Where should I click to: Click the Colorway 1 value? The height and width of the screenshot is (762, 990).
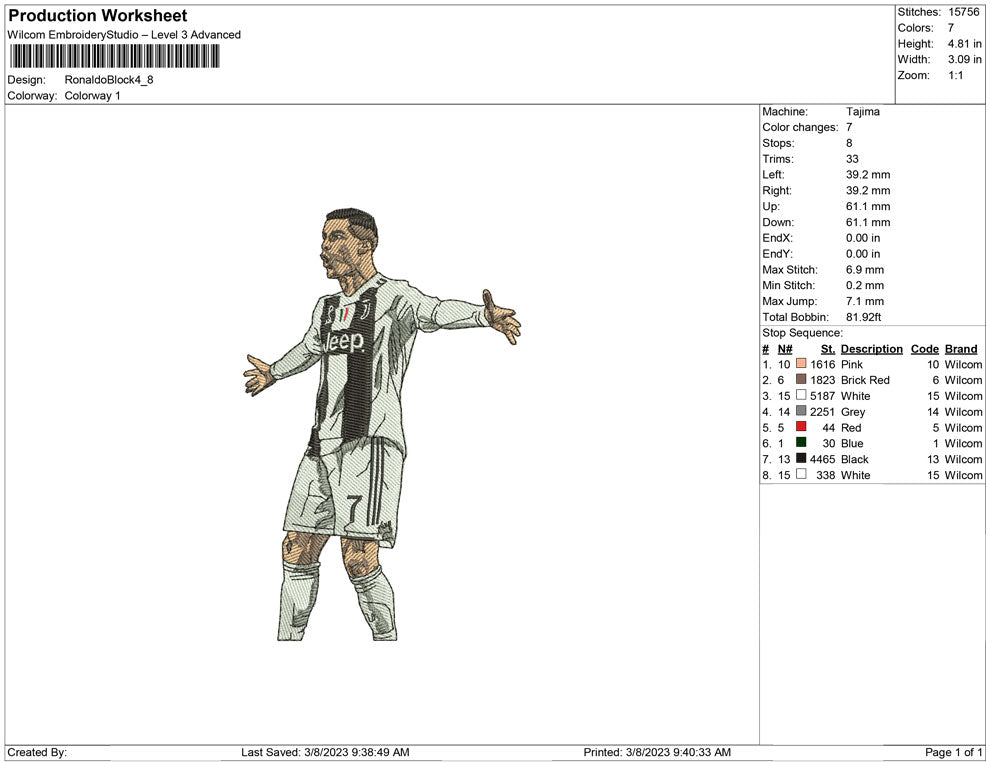tap(92, 96)
